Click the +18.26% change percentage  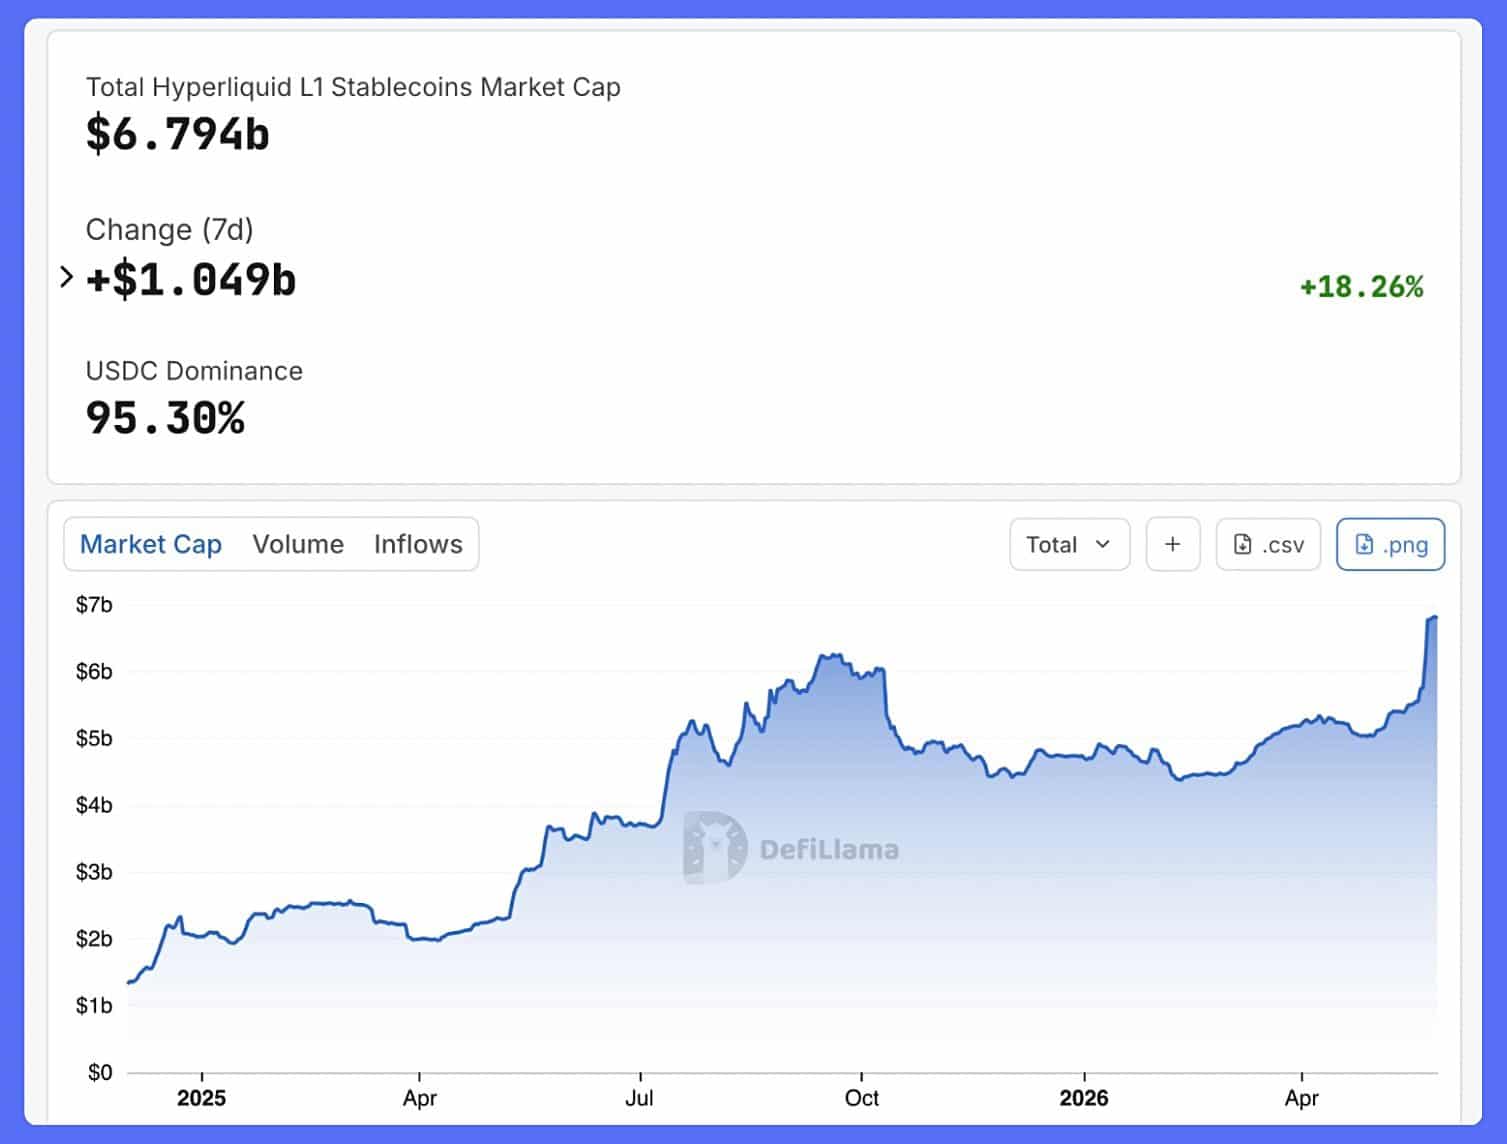pyautogui.click(x=1361, y=287)
